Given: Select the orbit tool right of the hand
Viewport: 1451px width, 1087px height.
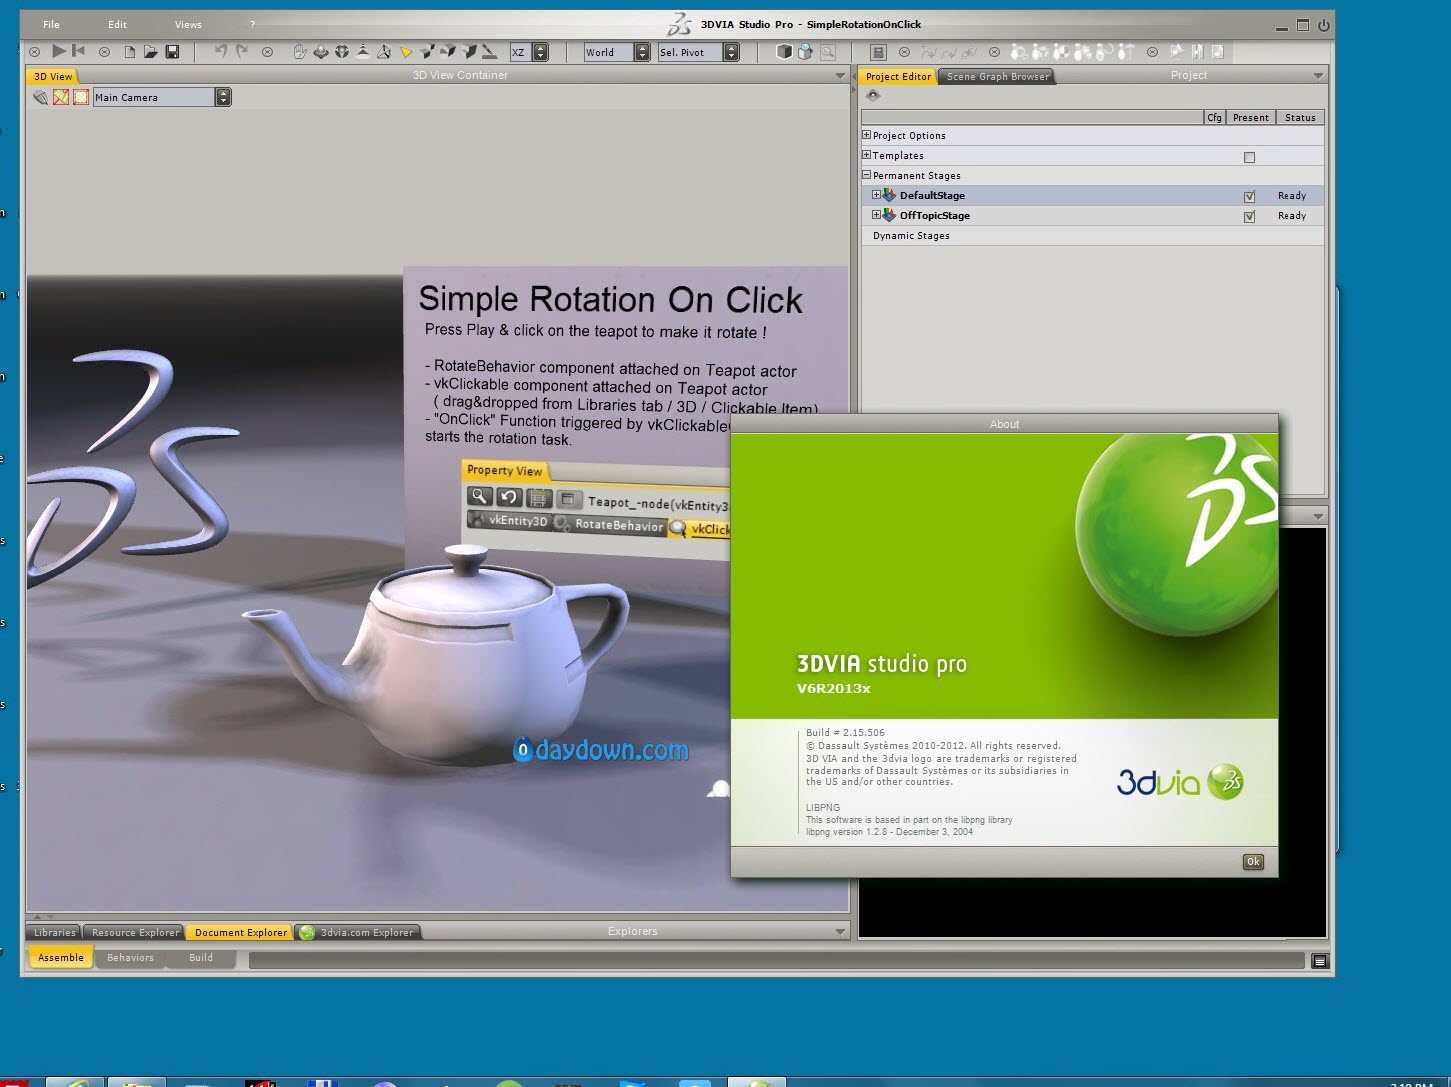Looking at the screenshot, I should 320,51.
